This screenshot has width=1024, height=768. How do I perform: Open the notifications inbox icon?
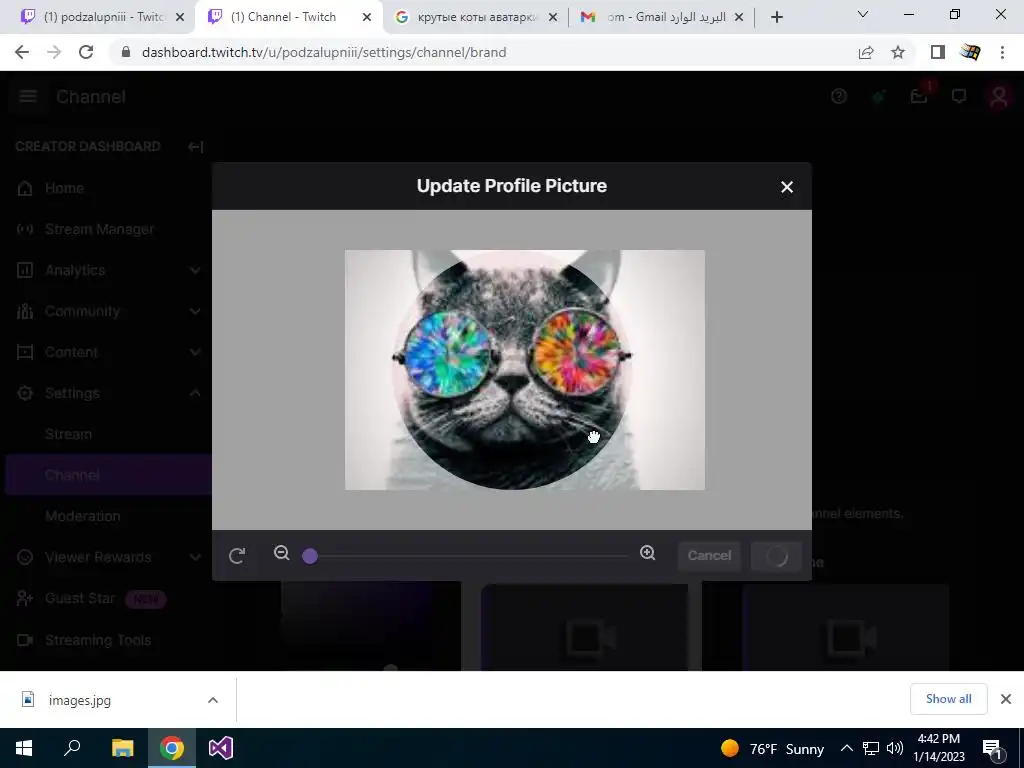[x=920, y=97]
